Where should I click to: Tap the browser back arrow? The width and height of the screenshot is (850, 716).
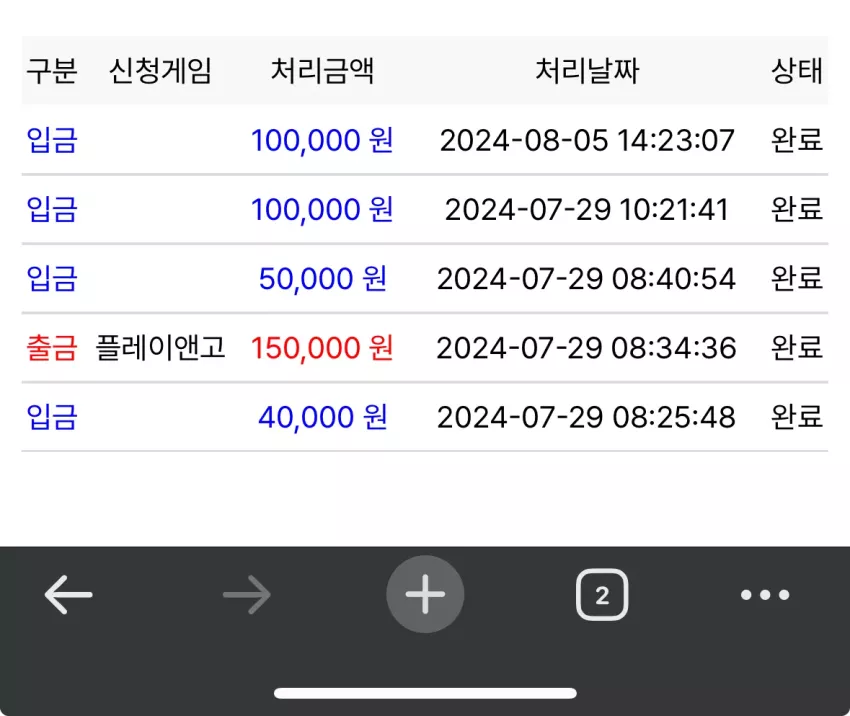(x=68, y=595)
